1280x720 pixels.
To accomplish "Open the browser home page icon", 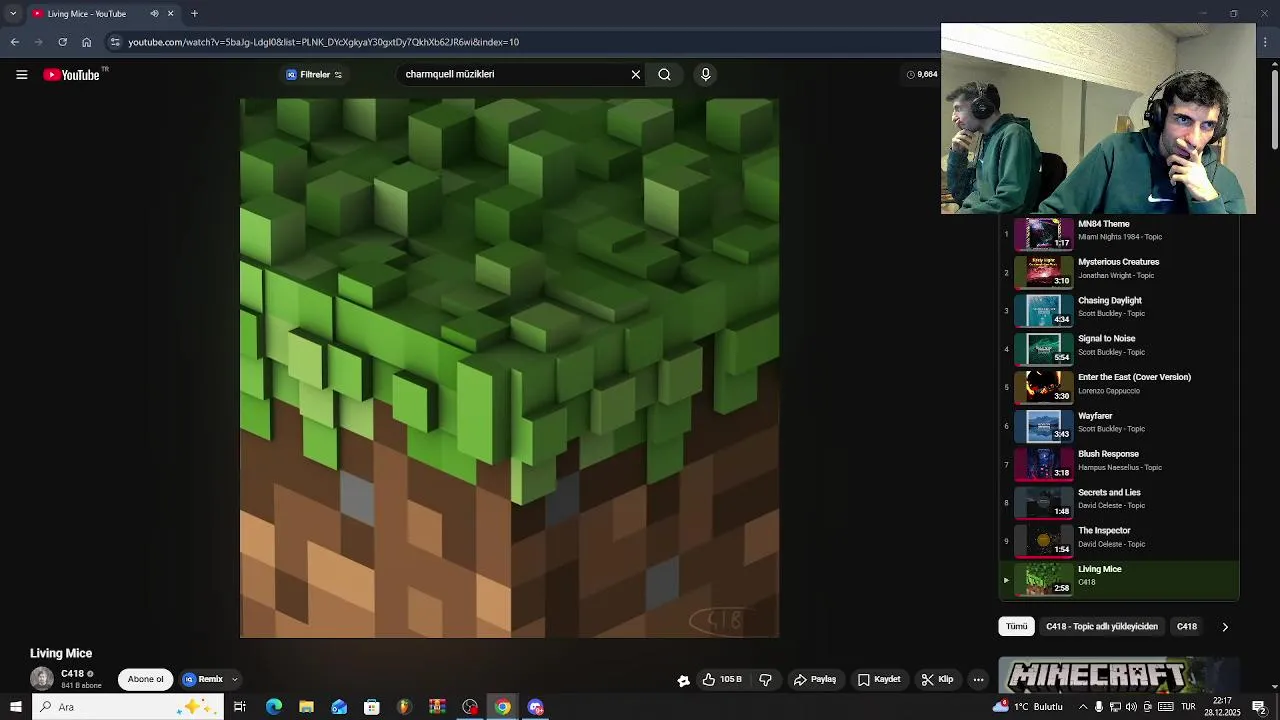I will (x=86, y=42).
